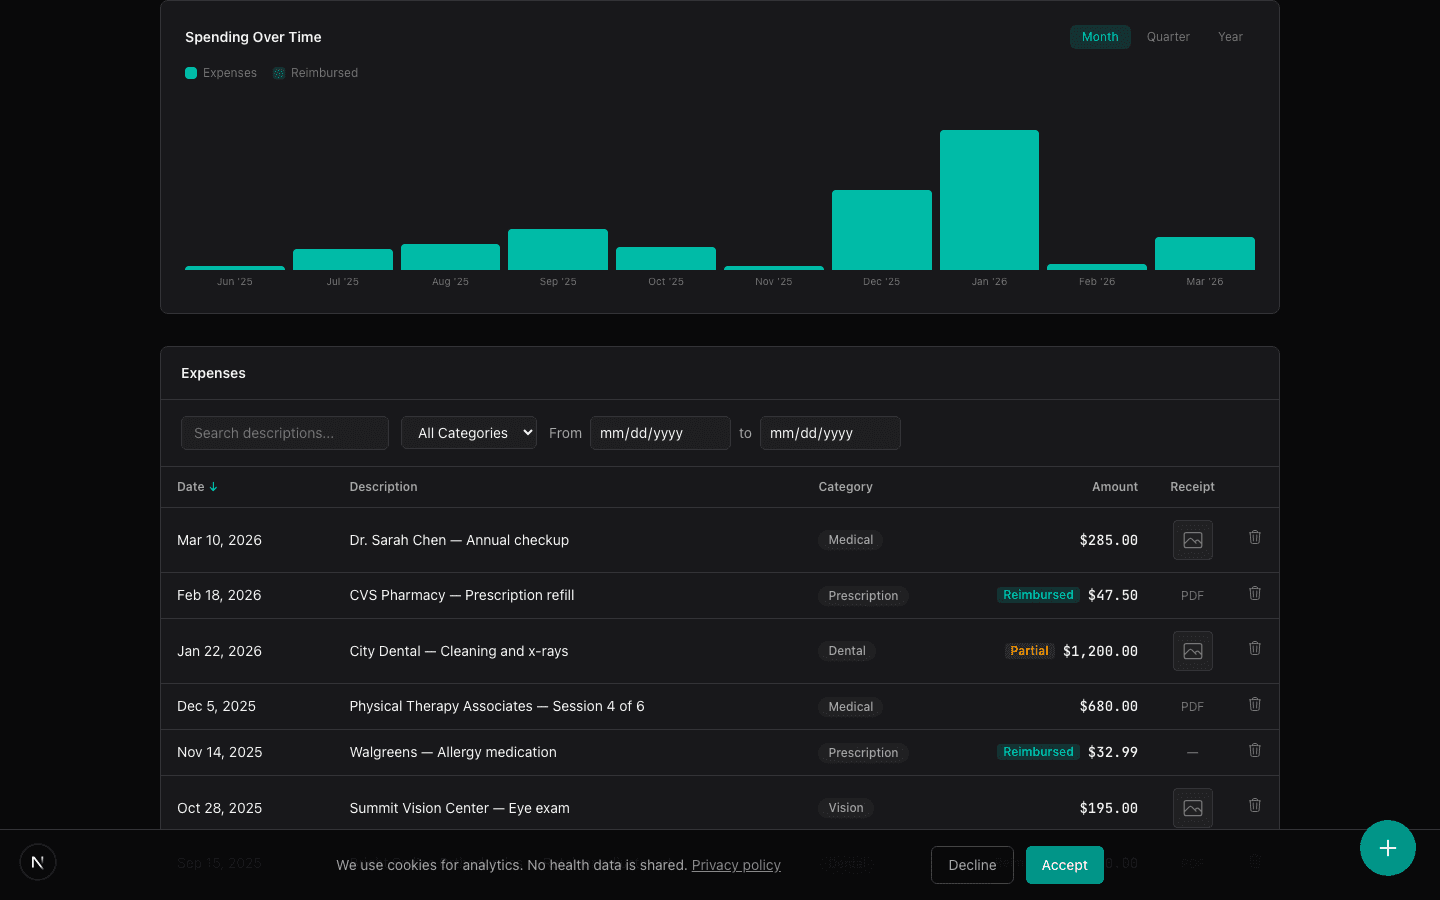The image size is (1440, 900).
Task: Toggle Reimbursed legend series
Action: (x=316, y=73)
